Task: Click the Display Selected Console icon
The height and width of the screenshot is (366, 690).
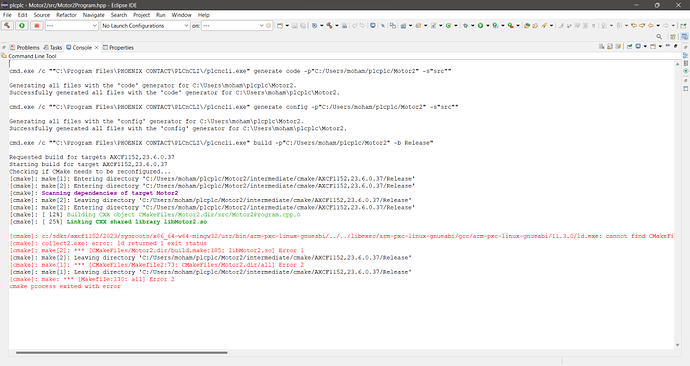Action: (x=638, y=46)
